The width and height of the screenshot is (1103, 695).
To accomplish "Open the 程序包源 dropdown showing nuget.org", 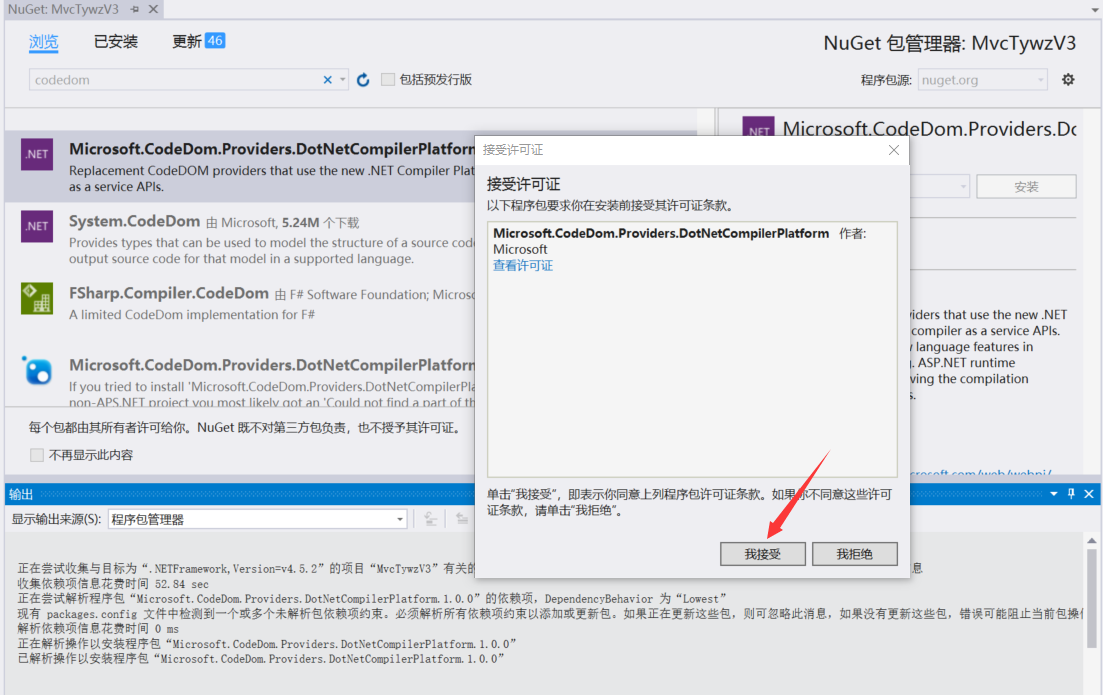I will tap(981, 79).
